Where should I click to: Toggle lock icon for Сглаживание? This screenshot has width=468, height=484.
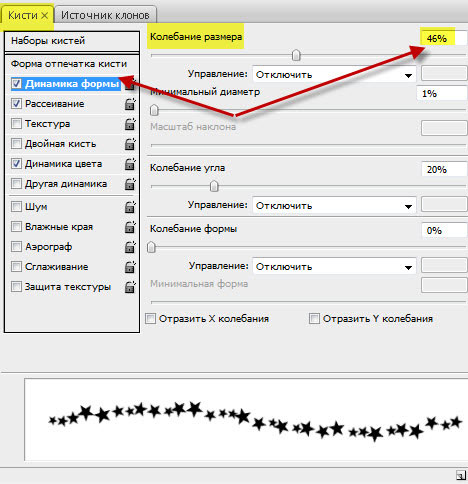click(x=130, y=267)
